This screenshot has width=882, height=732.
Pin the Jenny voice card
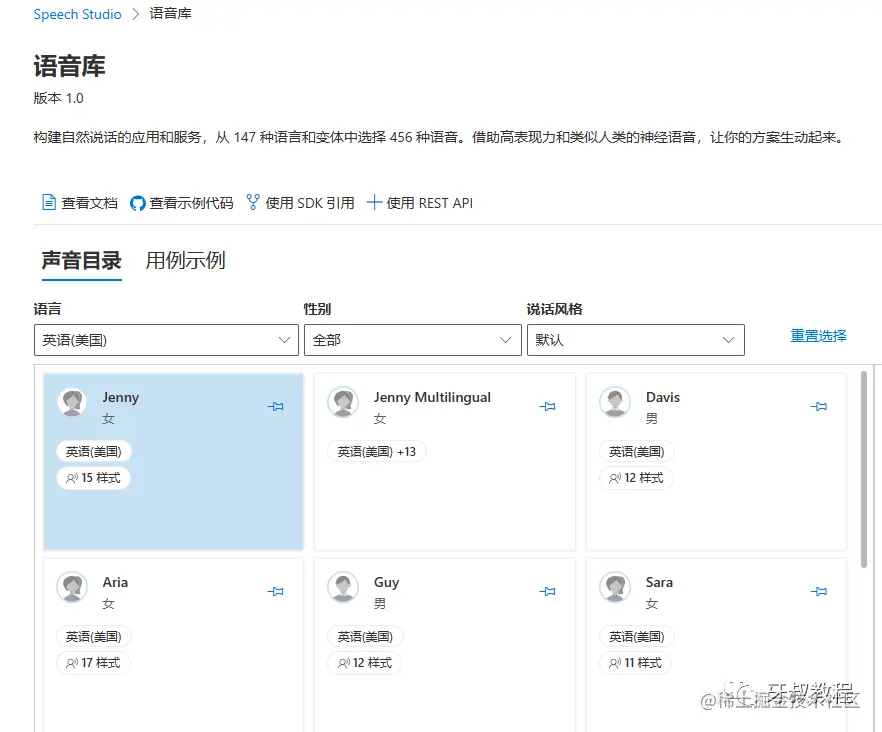[x=276, y=406]
